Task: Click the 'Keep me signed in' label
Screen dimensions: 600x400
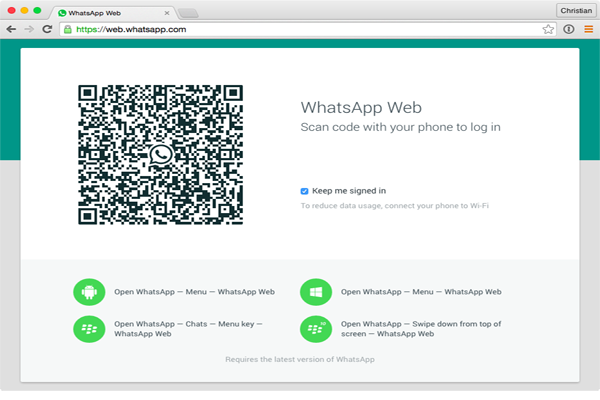Action: 349,191
